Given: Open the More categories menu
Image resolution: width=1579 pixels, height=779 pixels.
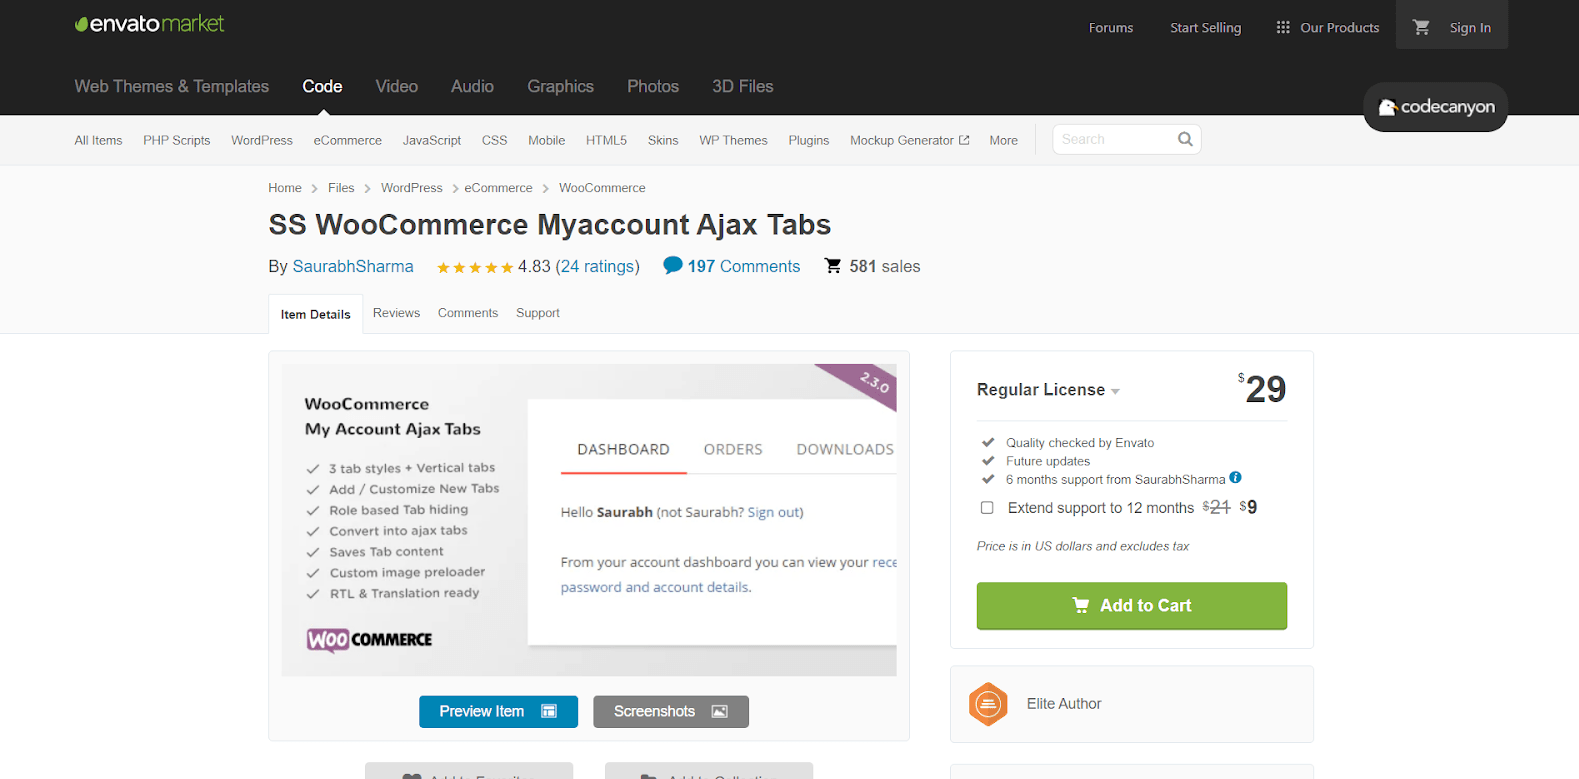Looking at the screenshot, I should [1003, 140].
